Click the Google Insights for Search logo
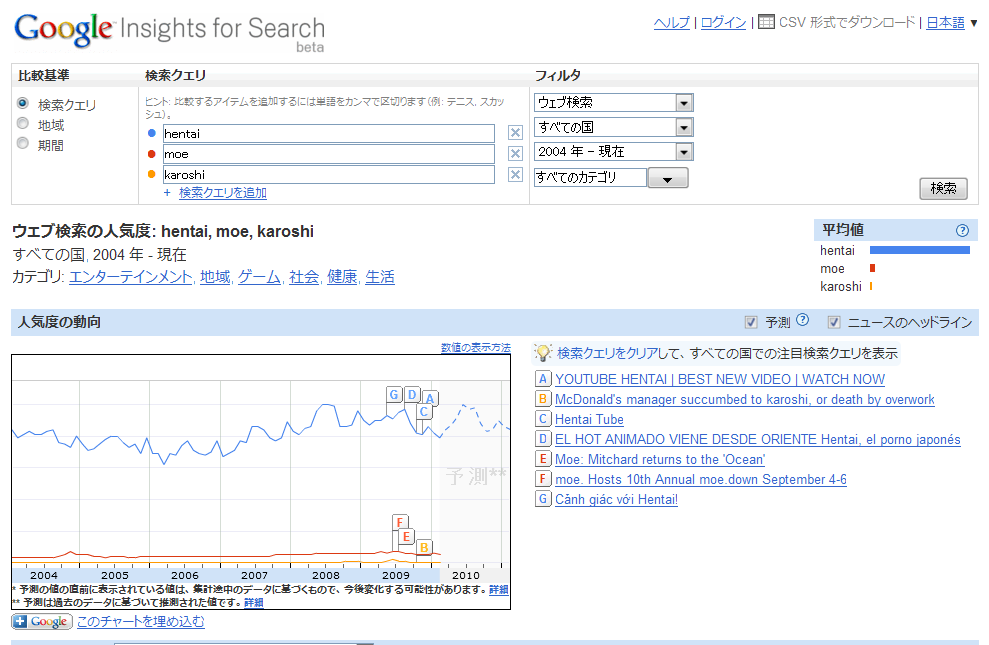This screenshot has width=989, height=645. pos(169,32)
